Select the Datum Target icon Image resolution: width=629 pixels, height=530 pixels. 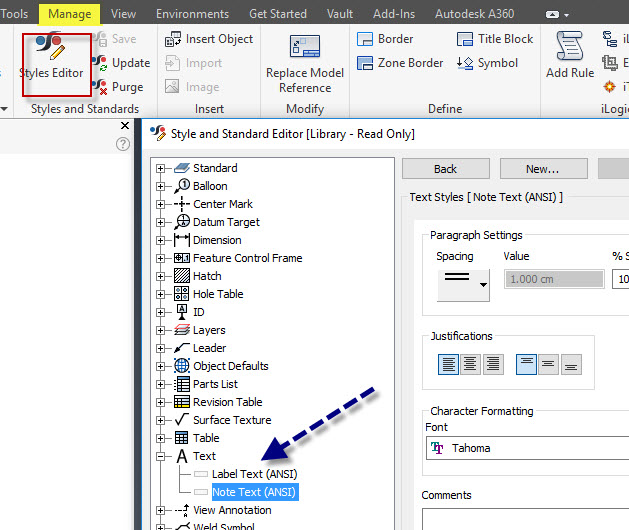(182, 222)
